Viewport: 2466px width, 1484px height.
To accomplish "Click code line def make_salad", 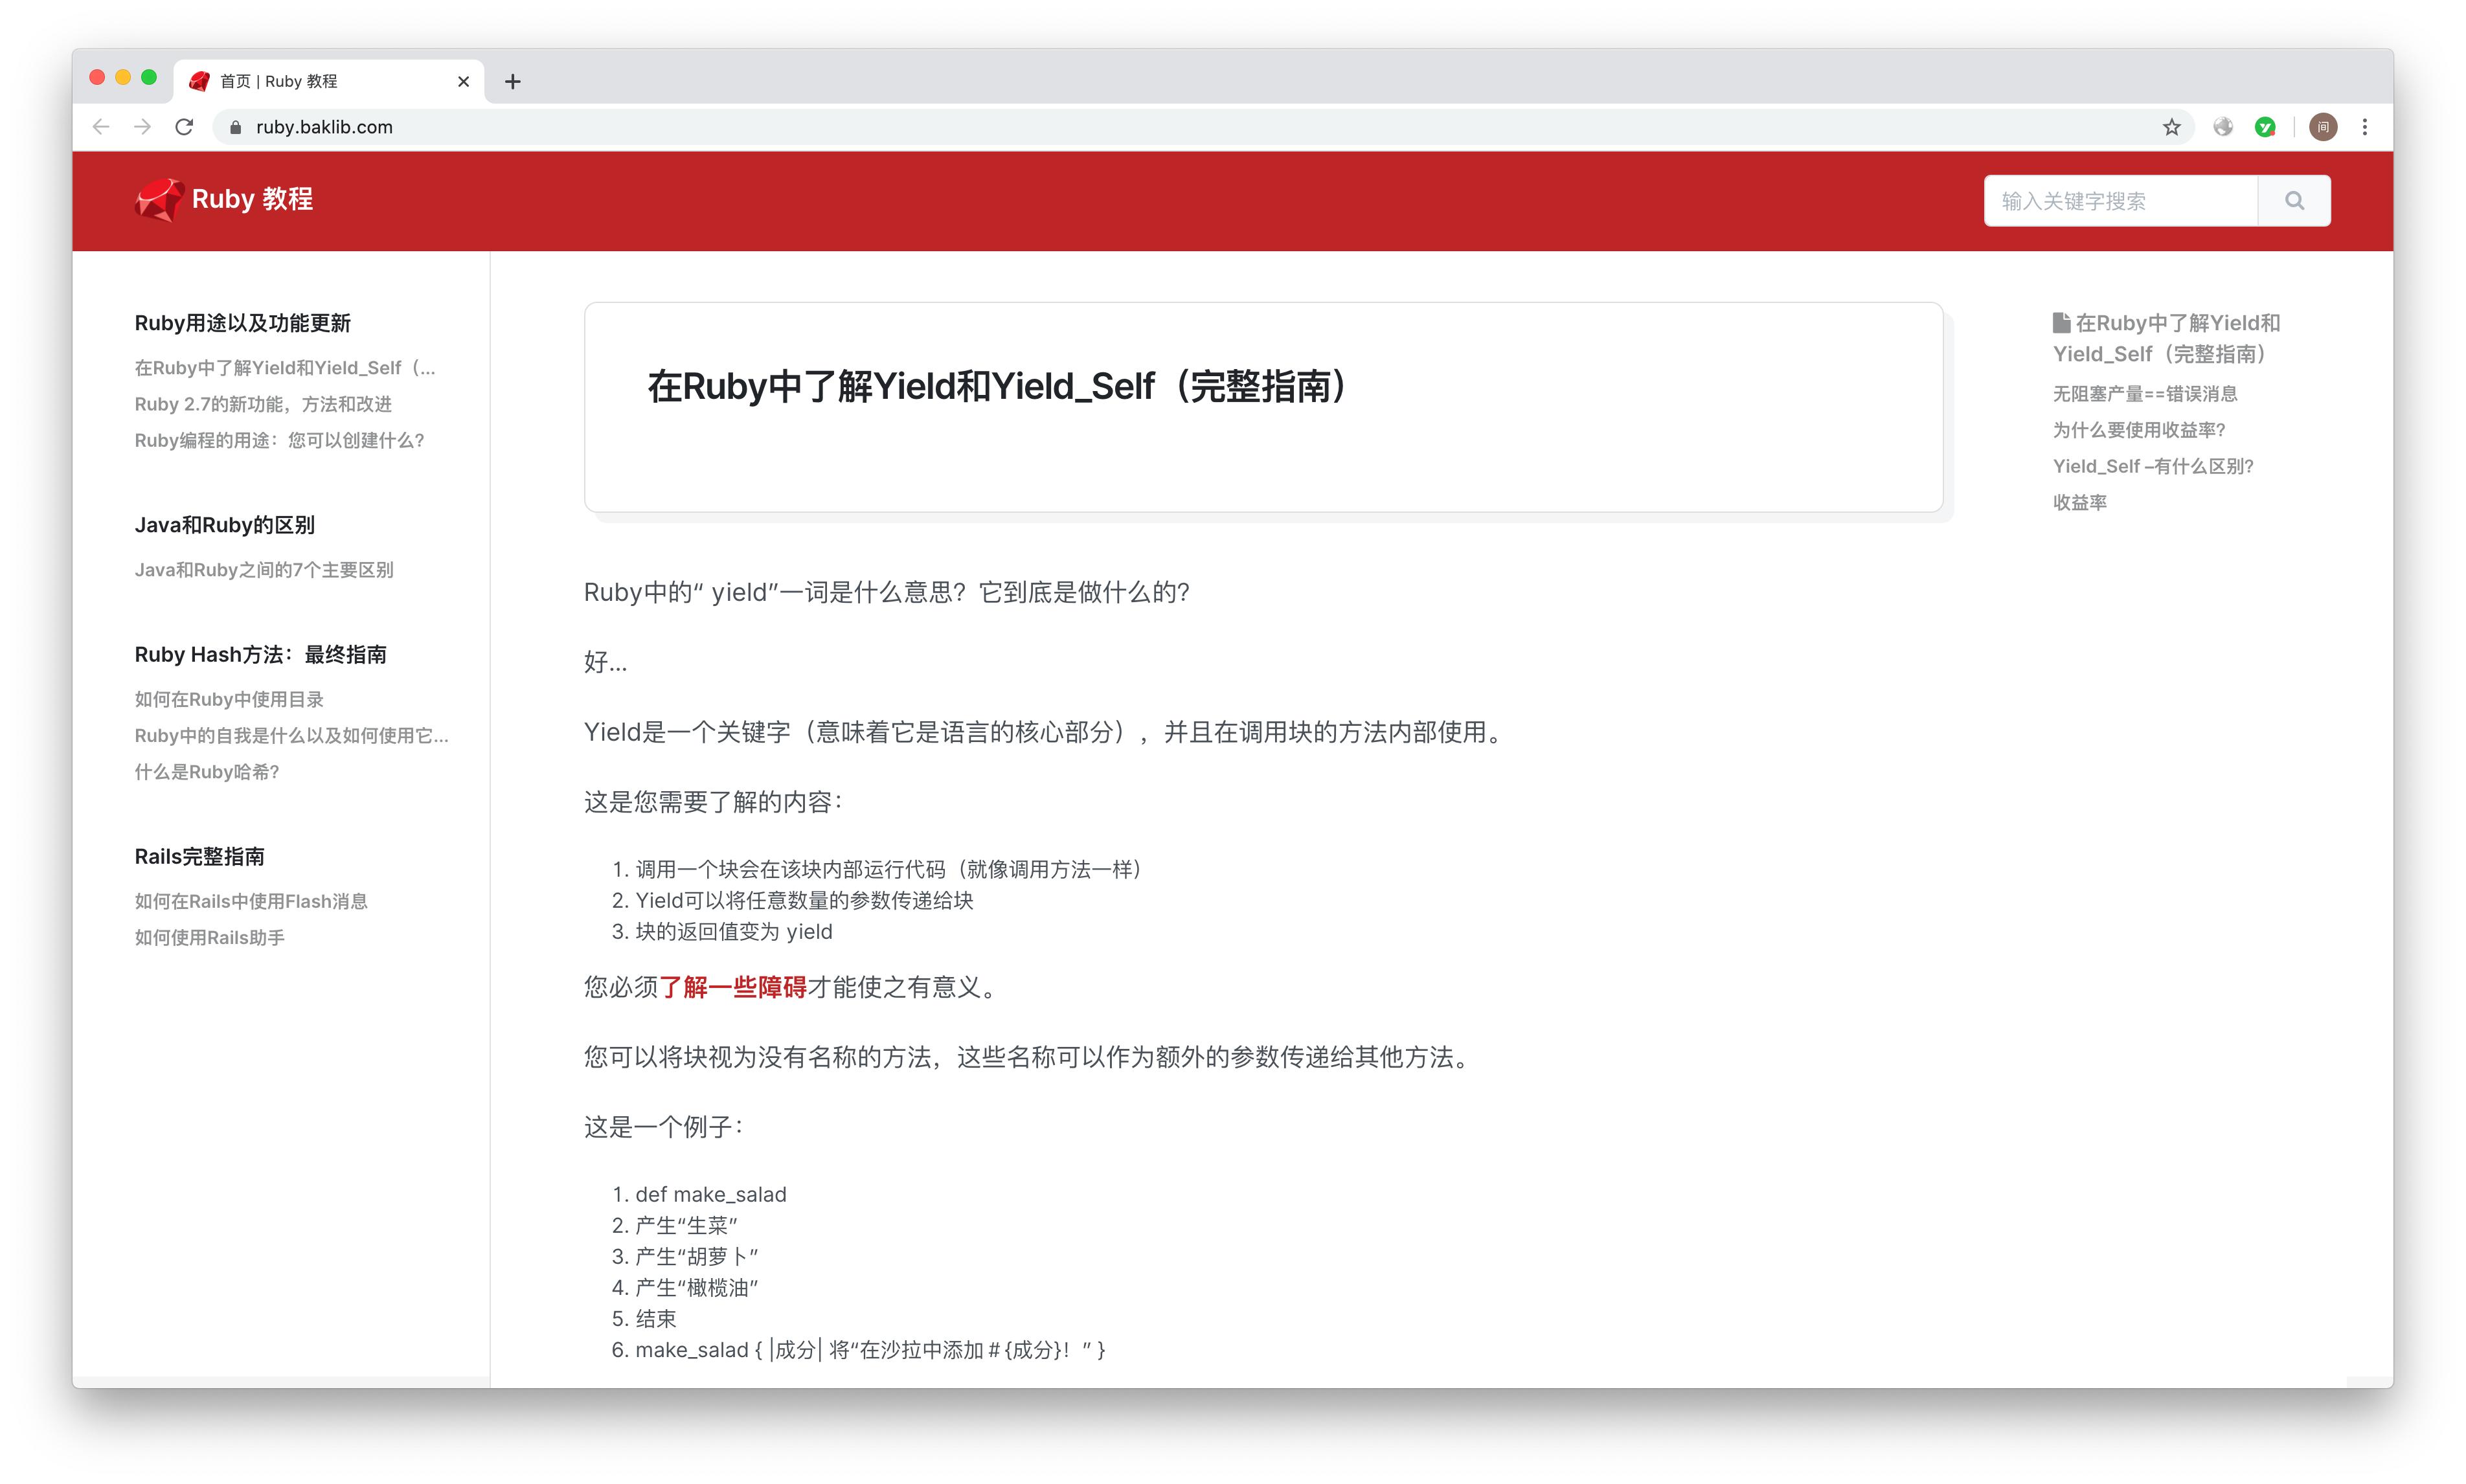I will pos(710,1194).
